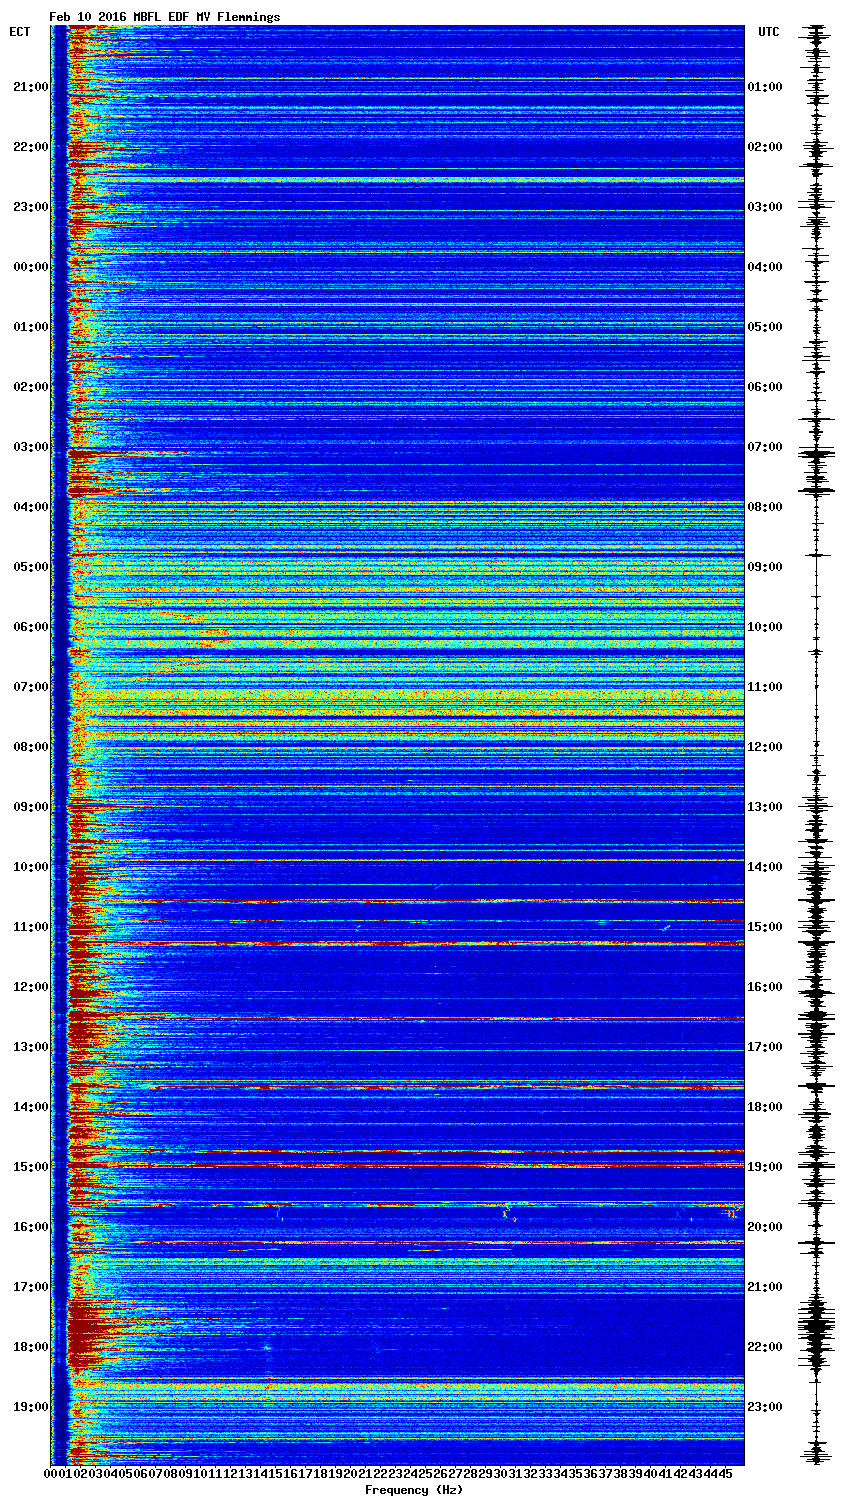Pick the 05:00 label on the UTC axis
The image size is (852, 1500).
pyautogui.click(x=765, y=327)
